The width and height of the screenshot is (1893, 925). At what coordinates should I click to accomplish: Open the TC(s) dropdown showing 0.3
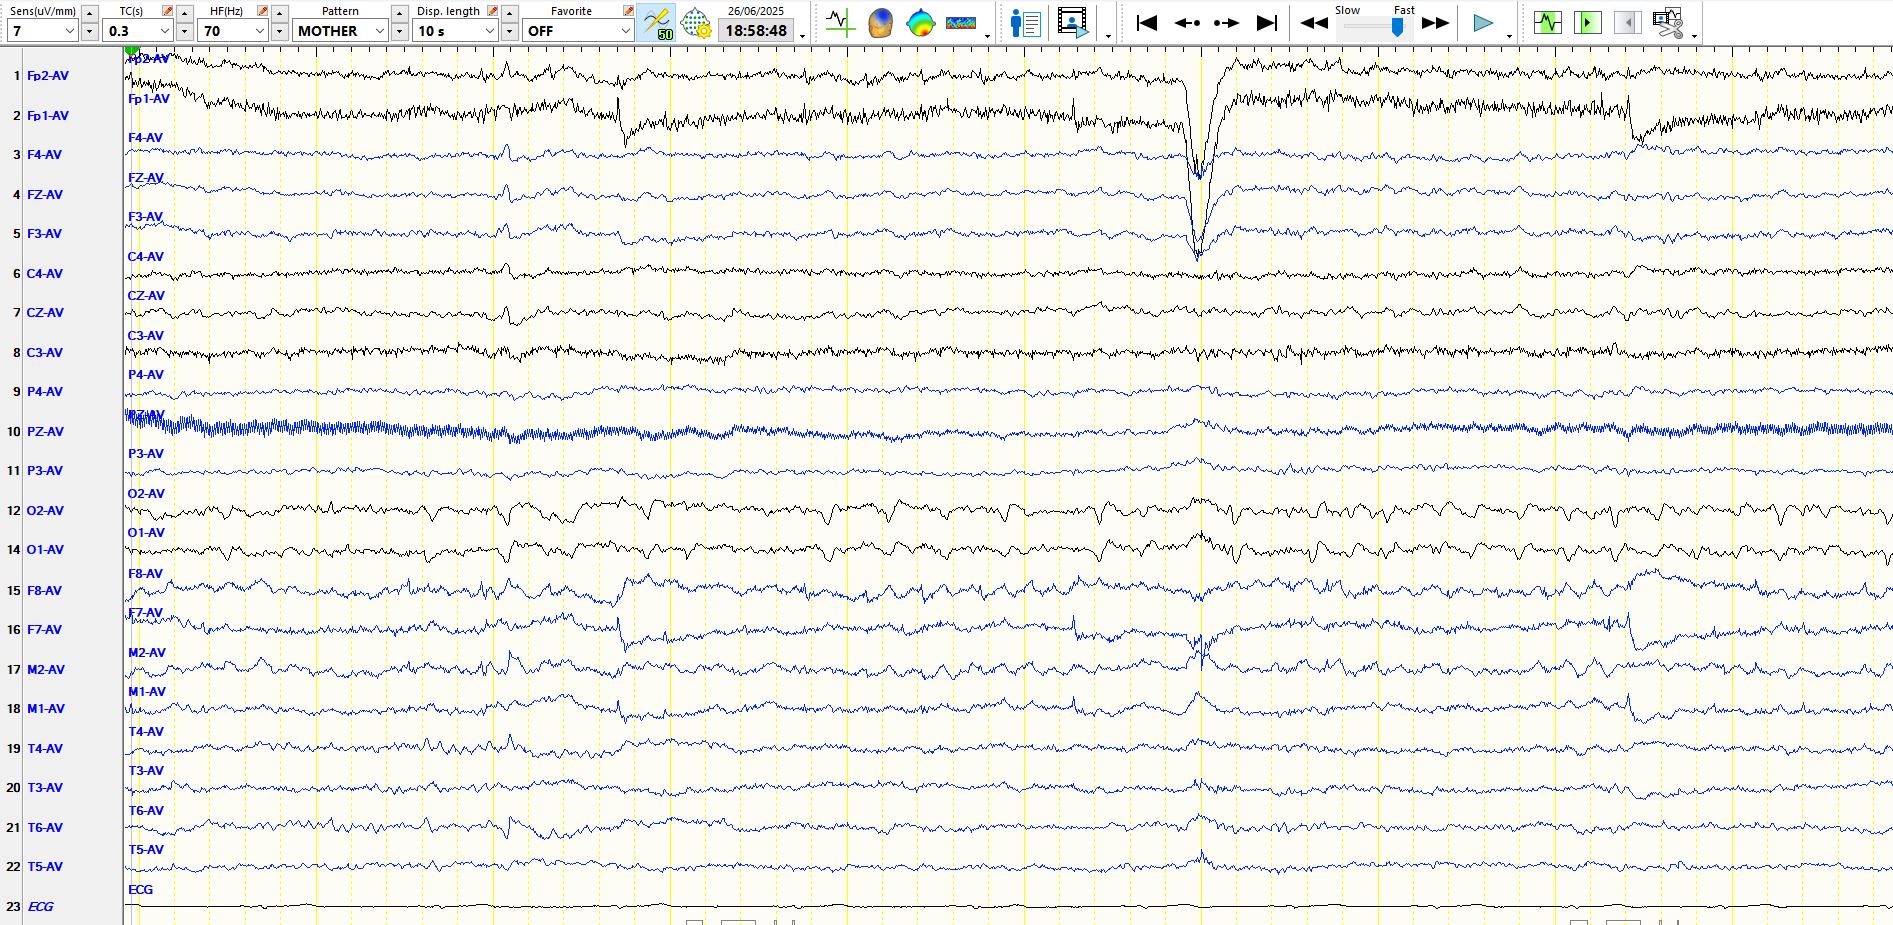click(x=138, y=31)
